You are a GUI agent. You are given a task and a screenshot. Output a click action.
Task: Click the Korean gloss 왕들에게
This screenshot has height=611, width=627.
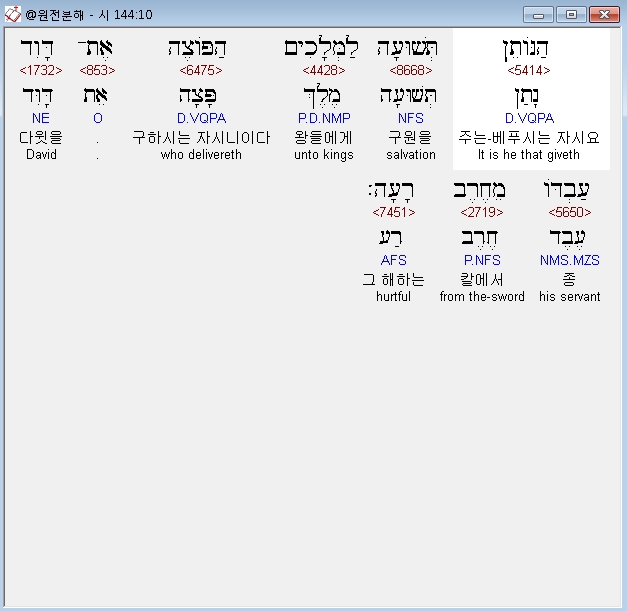[x=323, y=138]
